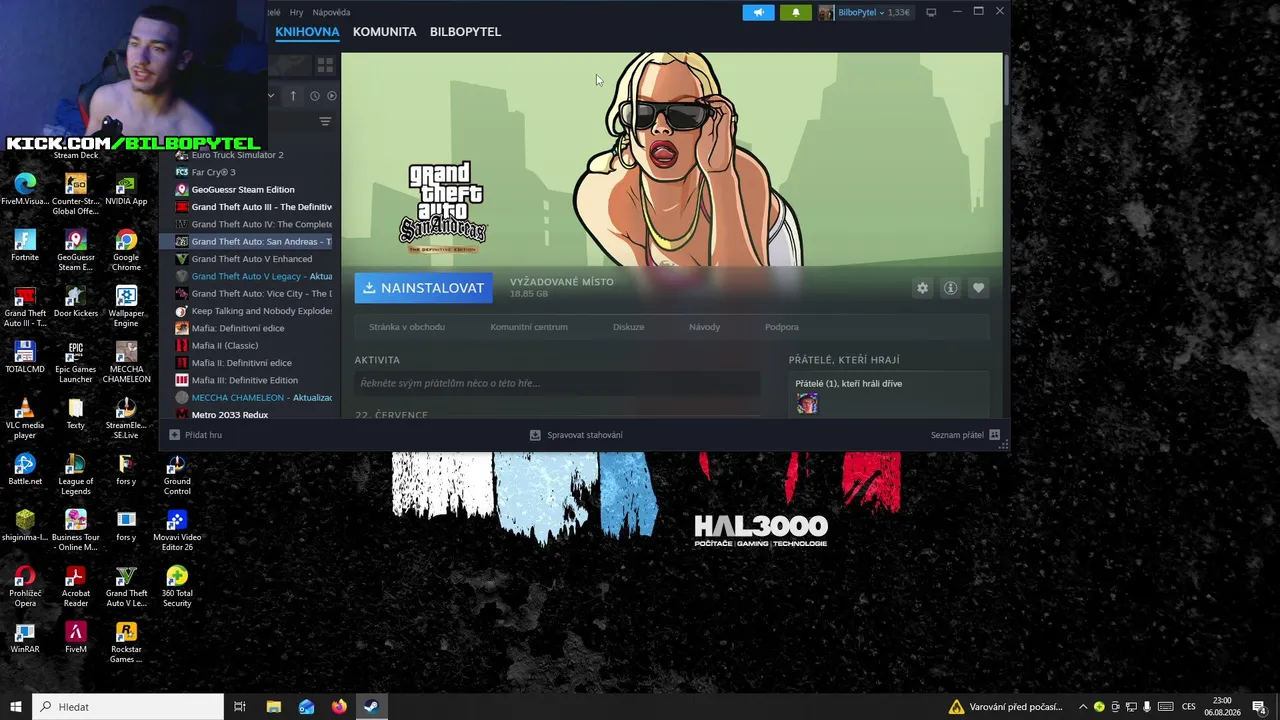Open WinRAR desktop shortcut
1280x720 pixels.
[25, 637]
